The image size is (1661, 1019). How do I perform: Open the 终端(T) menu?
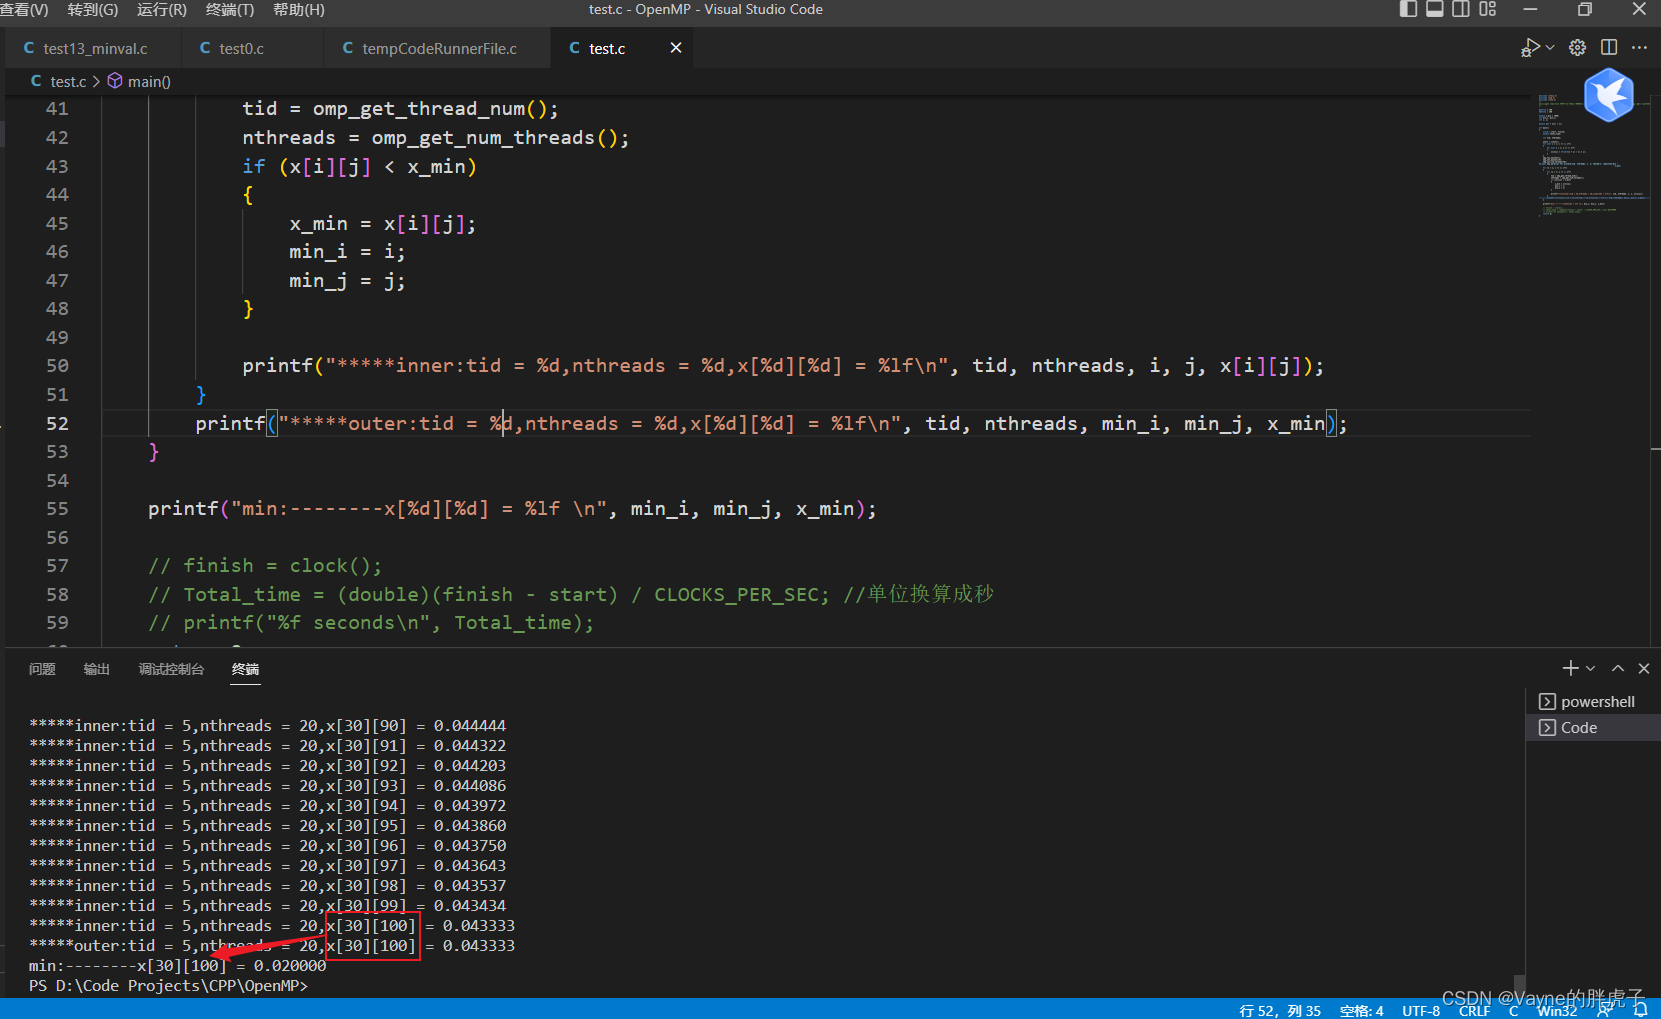point(230,9)
